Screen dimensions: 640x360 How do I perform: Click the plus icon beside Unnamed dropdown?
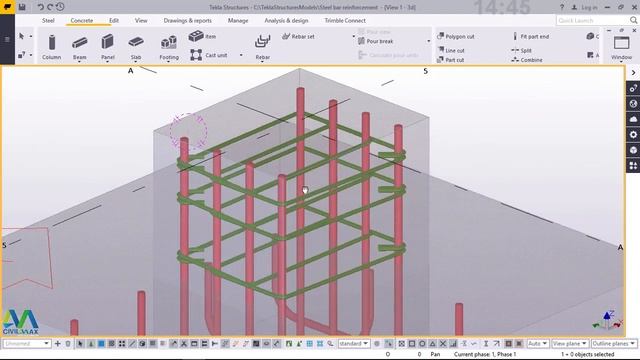58,344
